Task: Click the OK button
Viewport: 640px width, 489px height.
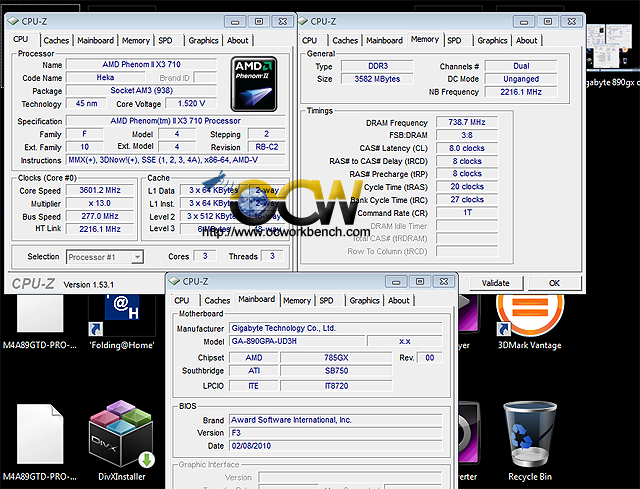Action: [554, 283]
